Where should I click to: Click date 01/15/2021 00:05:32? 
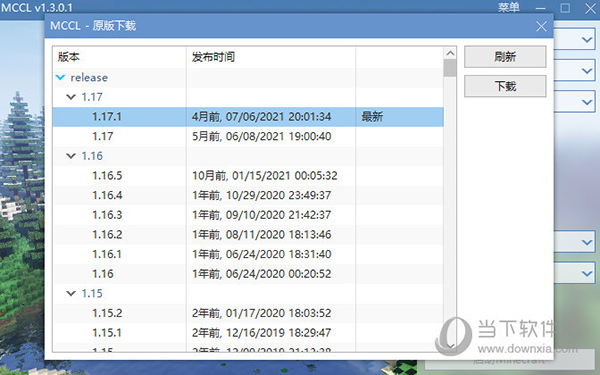[285, 176]
